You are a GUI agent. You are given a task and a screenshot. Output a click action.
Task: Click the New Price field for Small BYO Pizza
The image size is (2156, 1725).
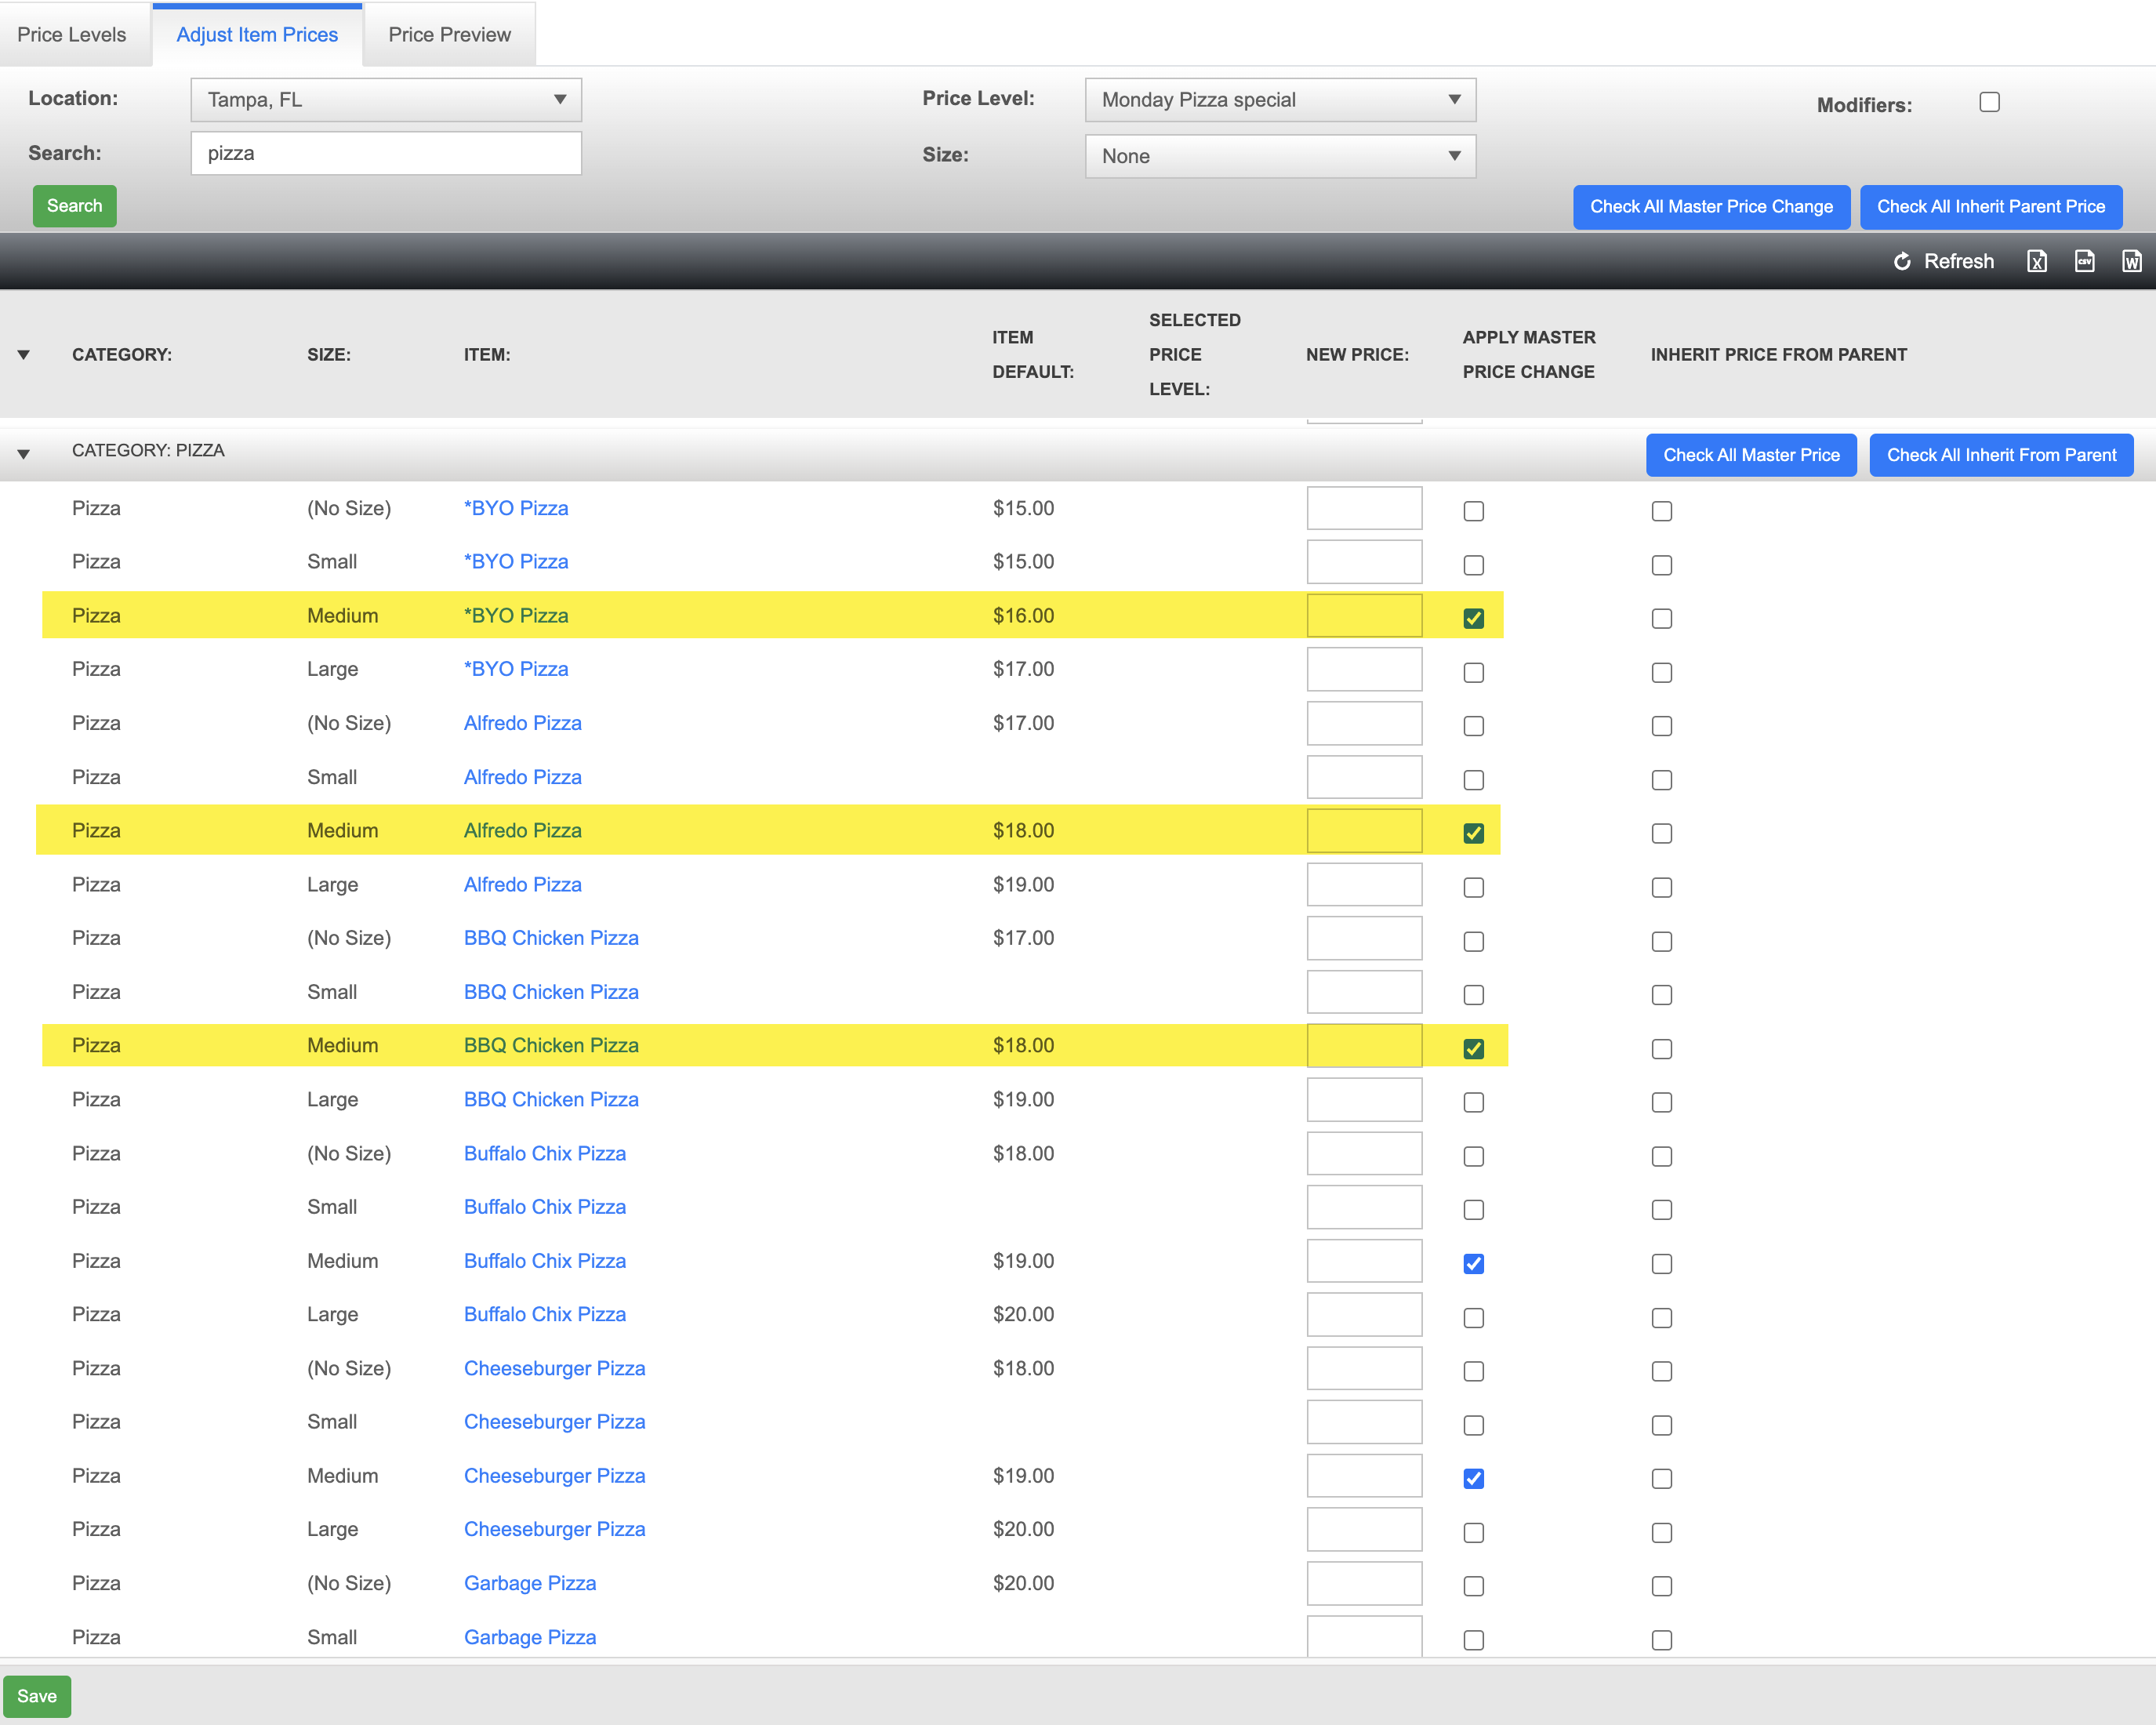click(x=1363, y=562)
